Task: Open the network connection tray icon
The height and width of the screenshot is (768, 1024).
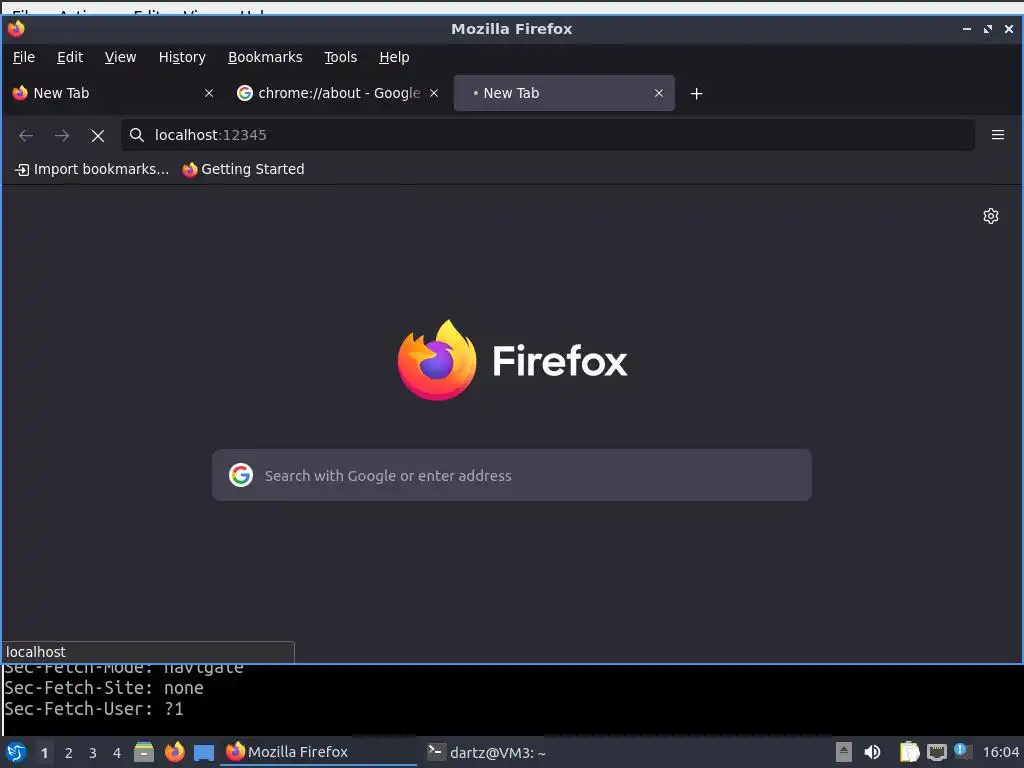Action: click(936, 752)
